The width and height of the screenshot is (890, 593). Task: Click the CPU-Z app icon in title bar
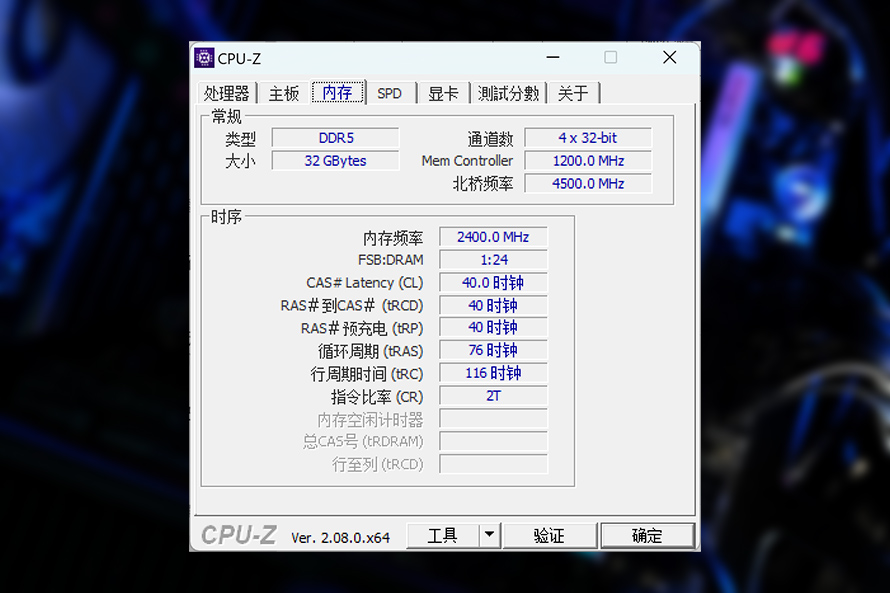point(204,58)
